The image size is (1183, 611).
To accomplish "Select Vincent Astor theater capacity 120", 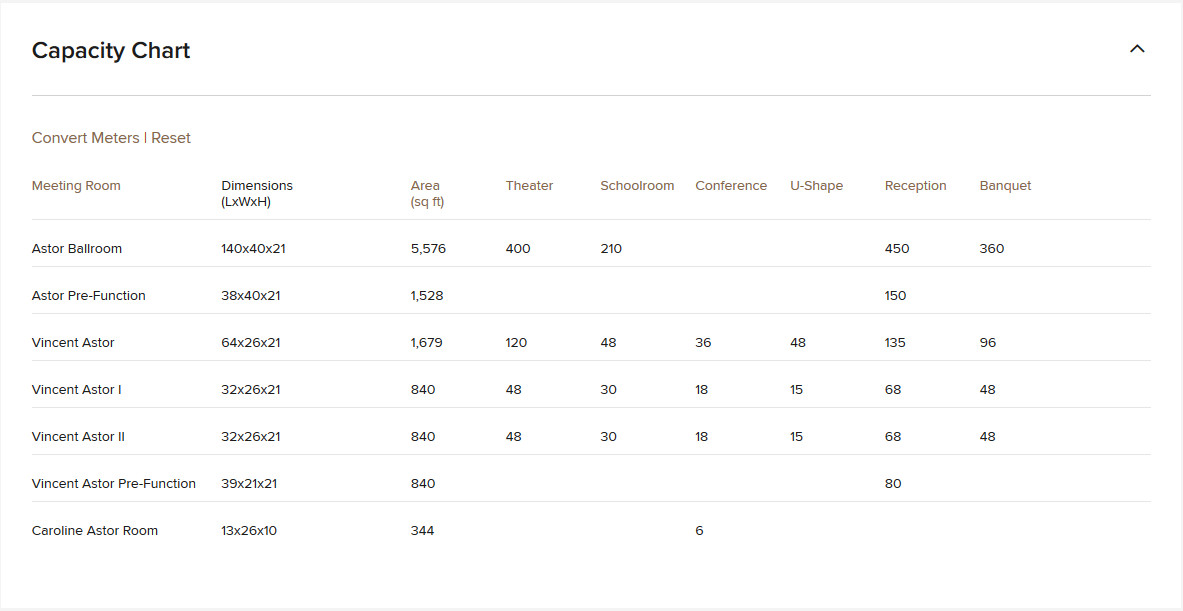I will 516,342.
